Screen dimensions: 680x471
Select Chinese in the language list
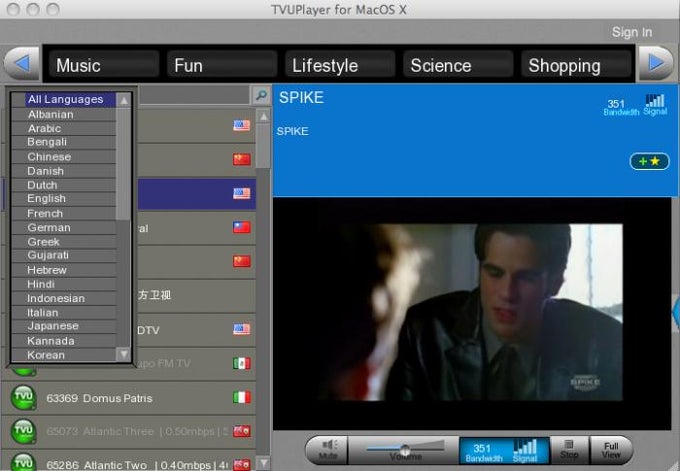pyautogui.click(x=64, y=157)
